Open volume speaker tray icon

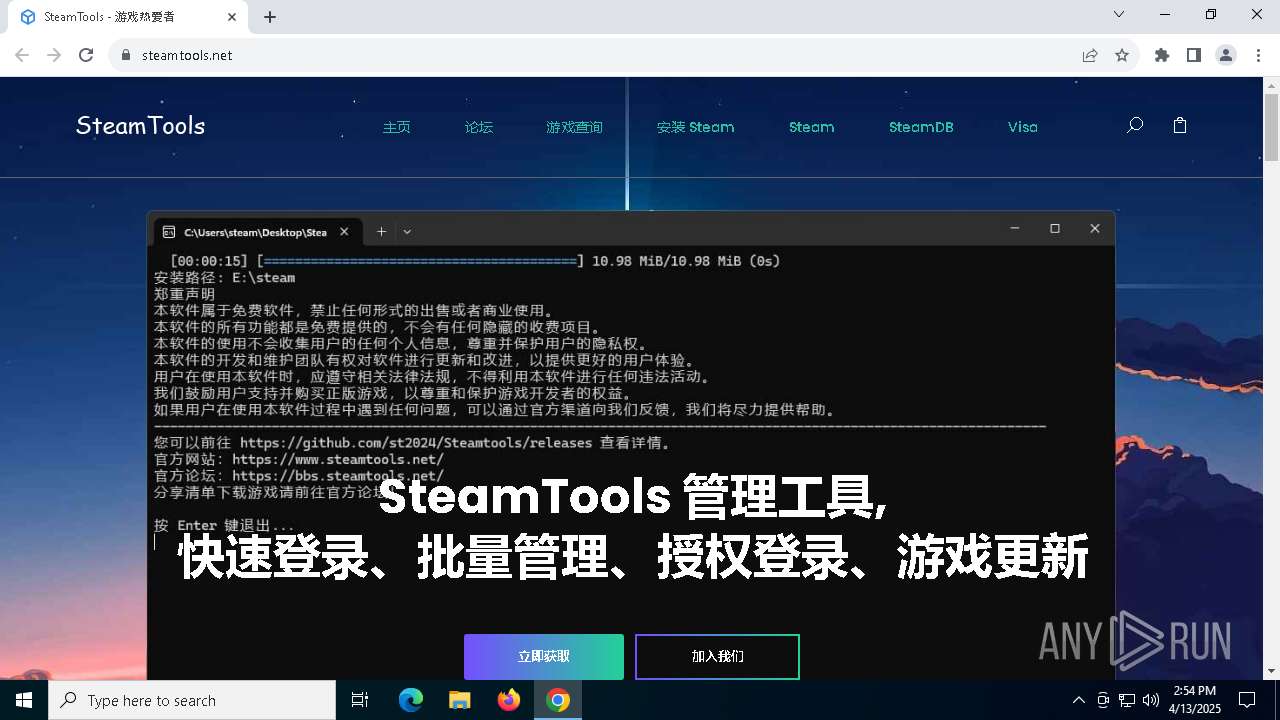pos(1151,700)
